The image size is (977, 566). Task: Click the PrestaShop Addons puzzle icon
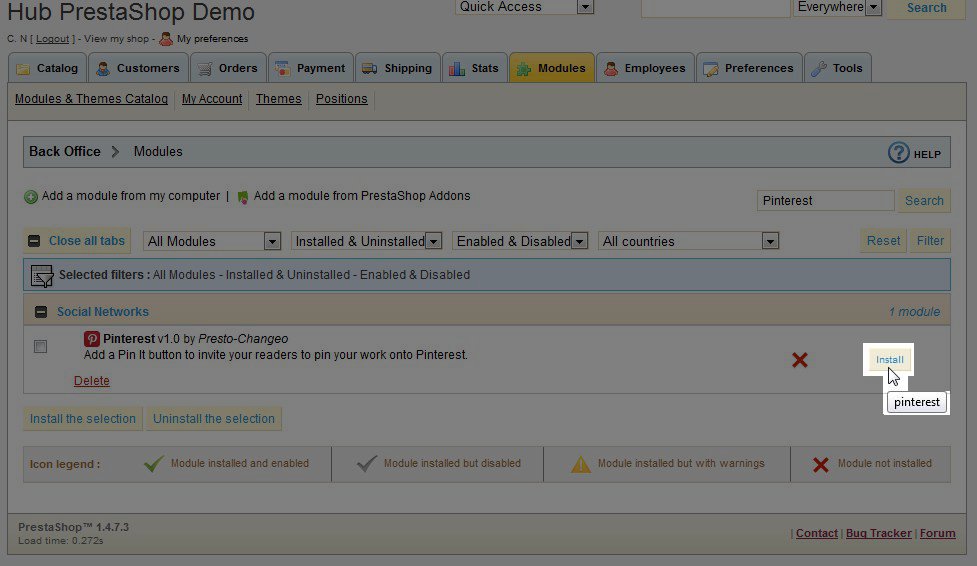click(242, 197)
